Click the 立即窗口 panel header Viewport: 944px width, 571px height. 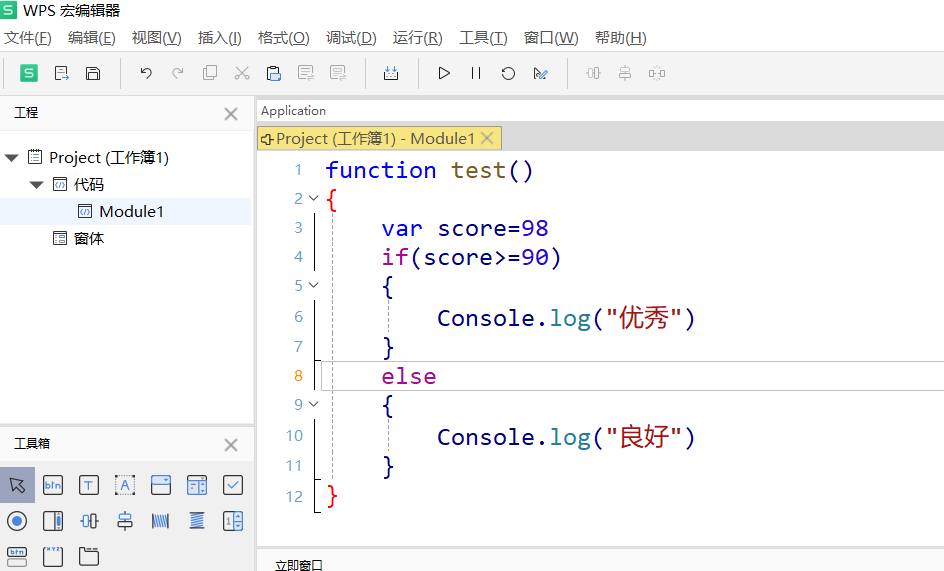point(299,565)
